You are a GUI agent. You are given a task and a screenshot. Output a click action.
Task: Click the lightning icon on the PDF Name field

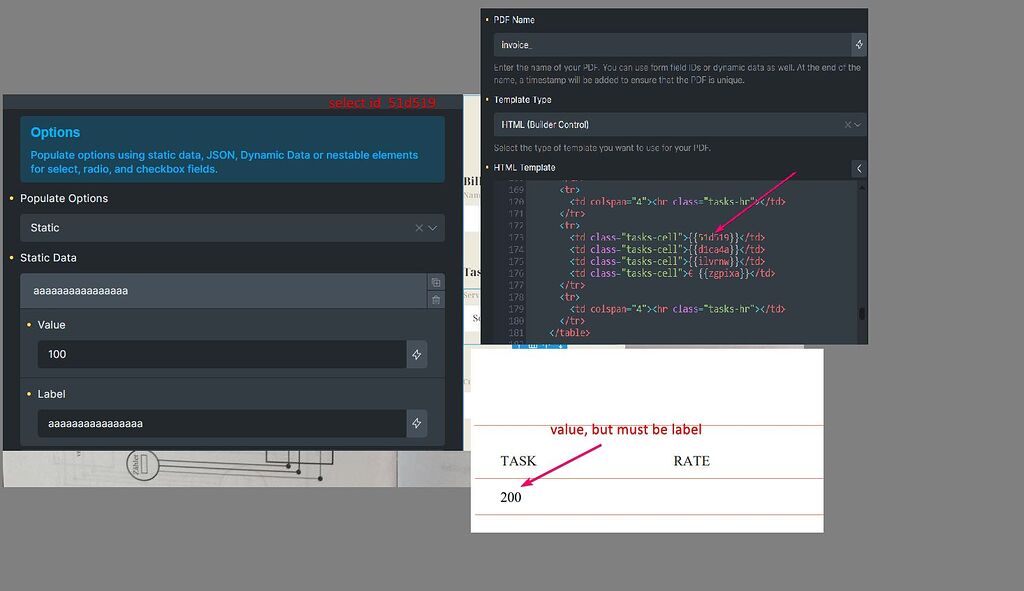(858, 44)
